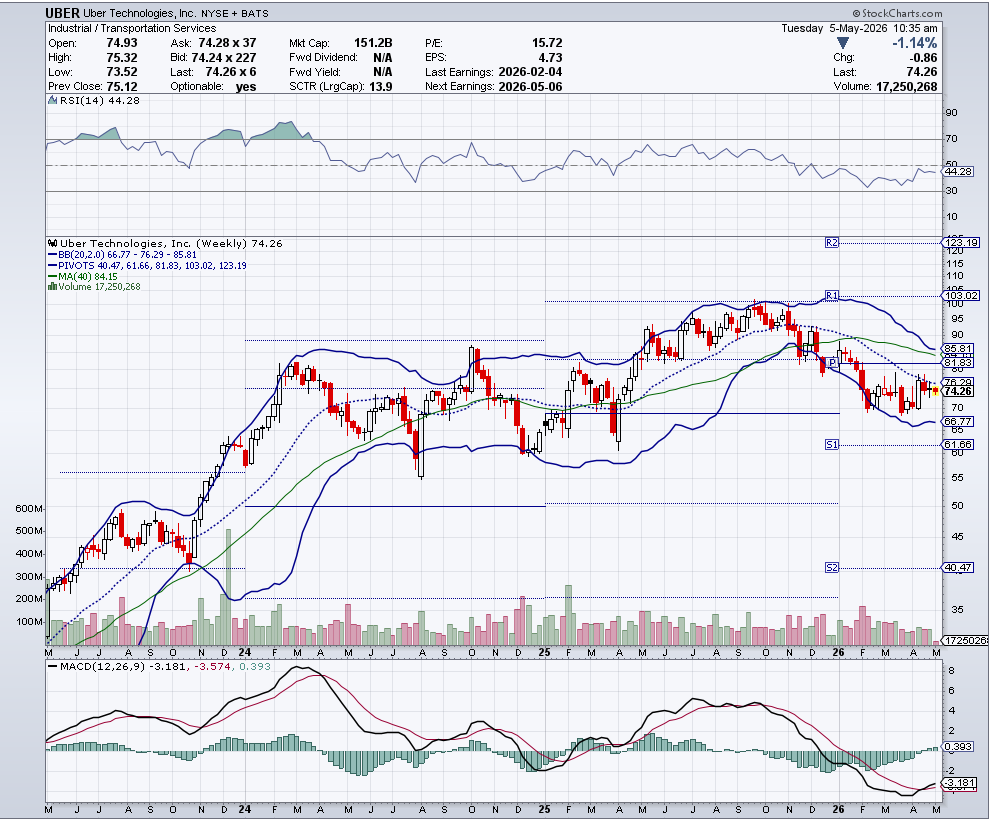Click the volume bars icon in legend
This screenshot has height=819, width=990.
53,287
